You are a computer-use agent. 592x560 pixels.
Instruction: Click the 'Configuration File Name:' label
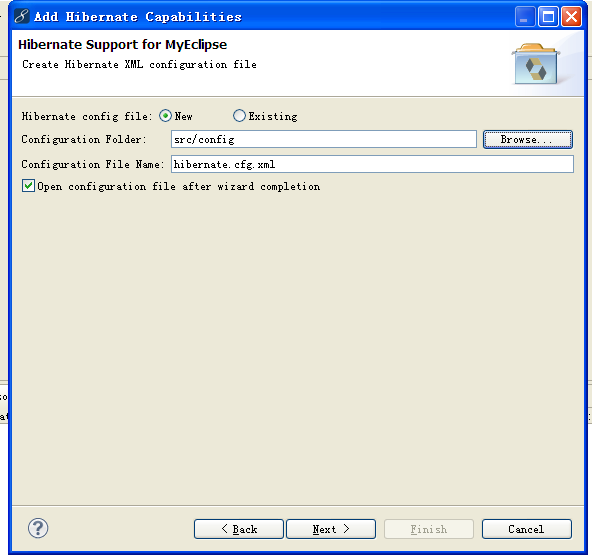coord(93,164)
